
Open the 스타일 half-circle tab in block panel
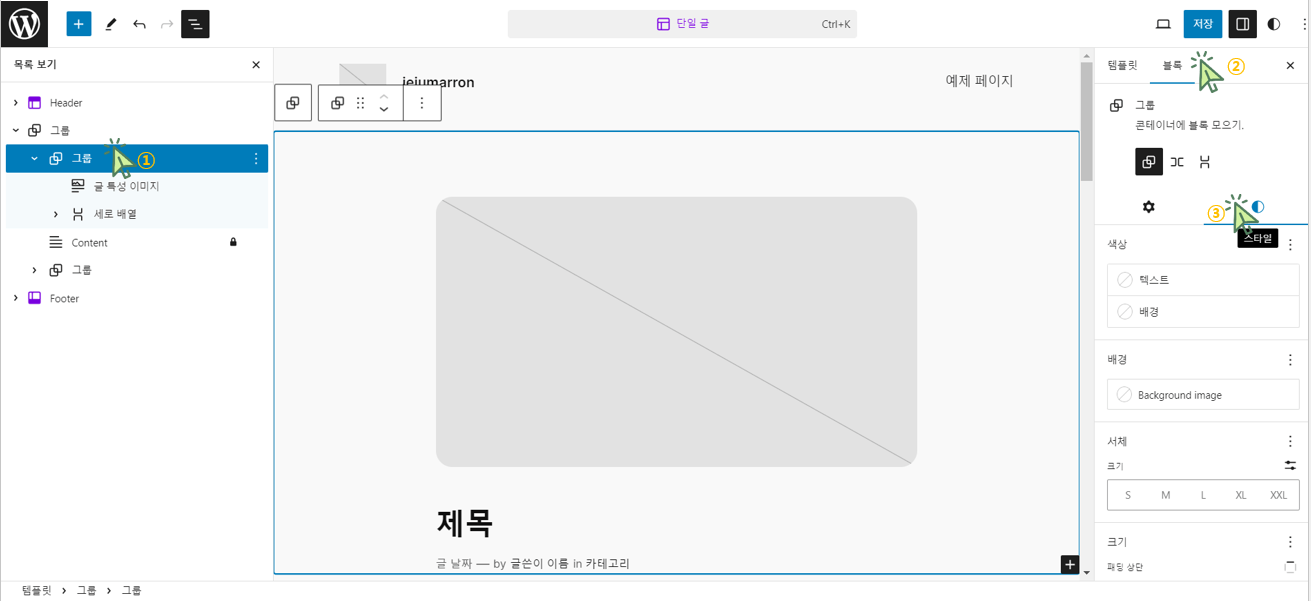point(1256,207)
